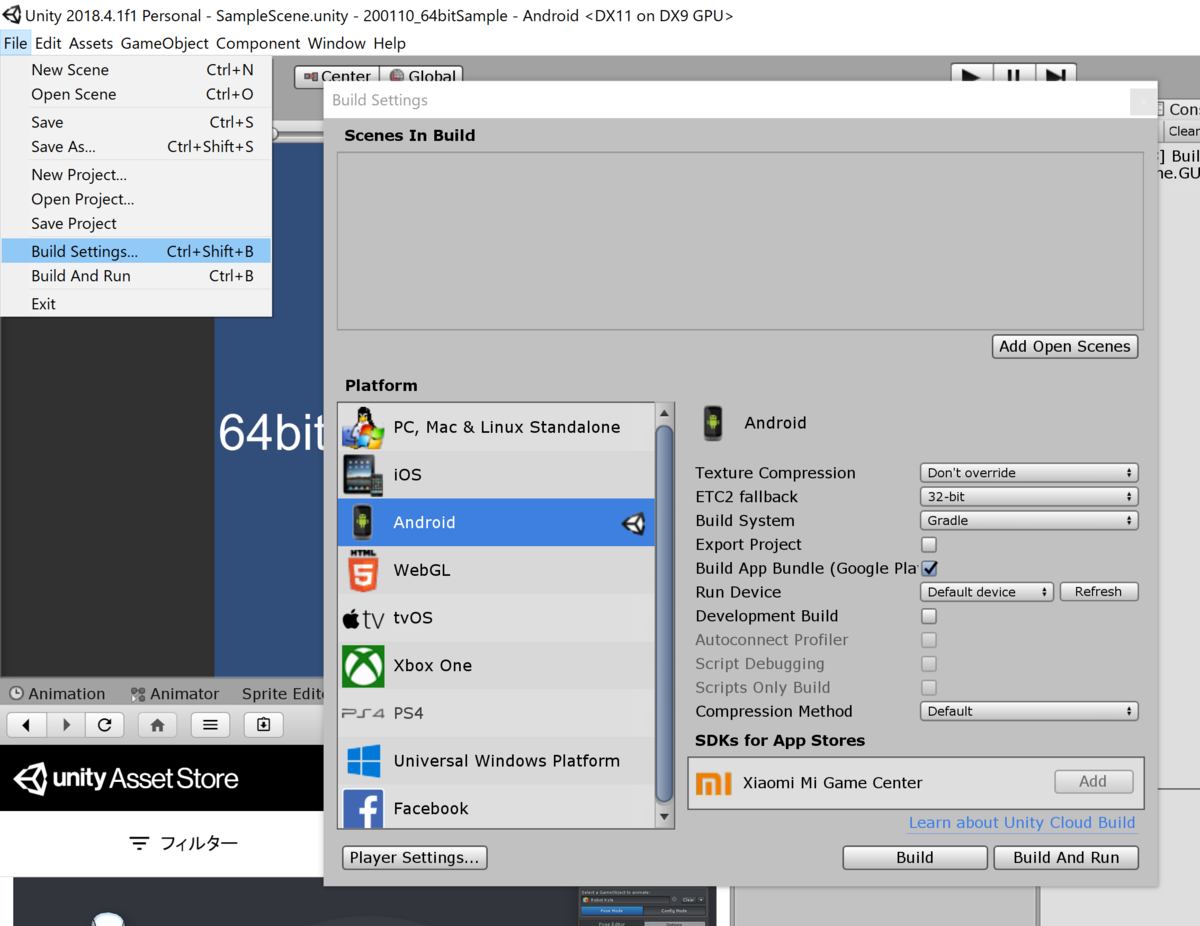Click the Build And Run dialog button
The width and height of the screenshot is (1200, 926).
click(1066, 857)
